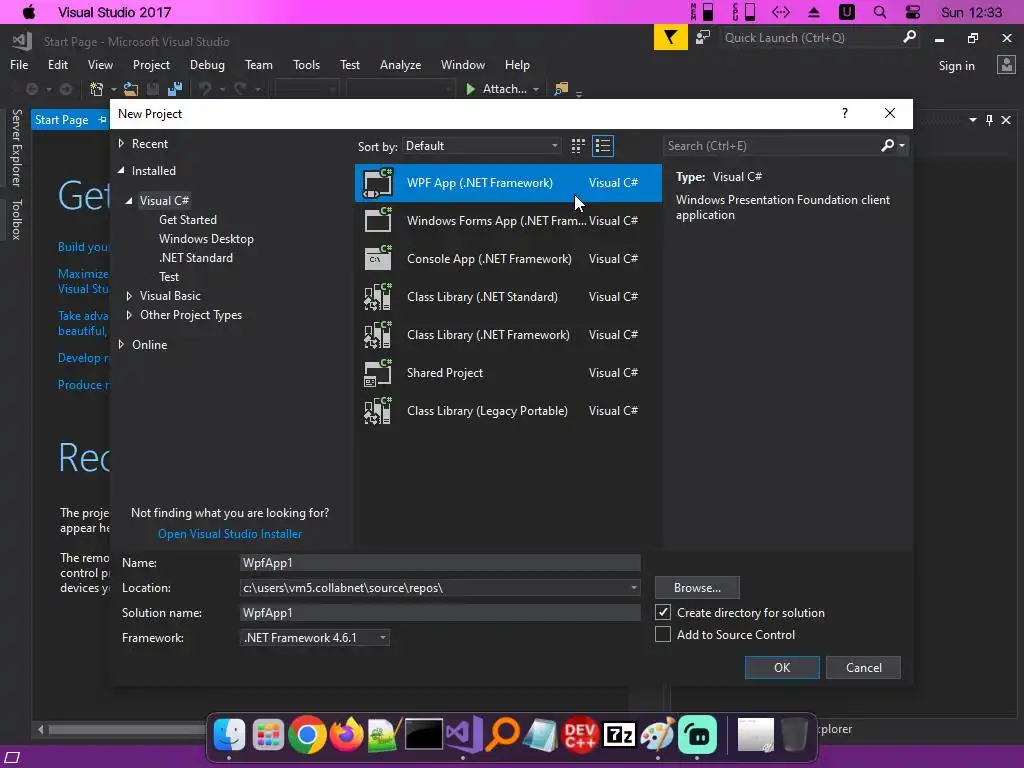Click the Console App template icon
The width and height of the screenshot is (1024, 768).
coord(377,259)
